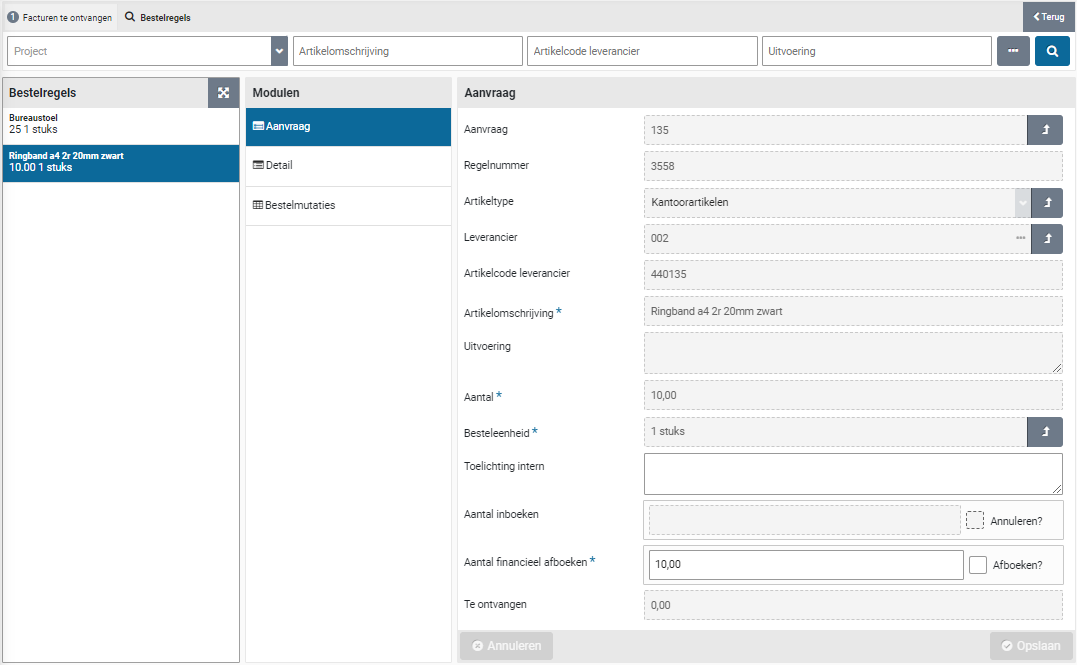The image size is (1077, 665).
Task: Click ellipsis lookup icon inside Leverancier field
Action: (x=1020, y=238)
